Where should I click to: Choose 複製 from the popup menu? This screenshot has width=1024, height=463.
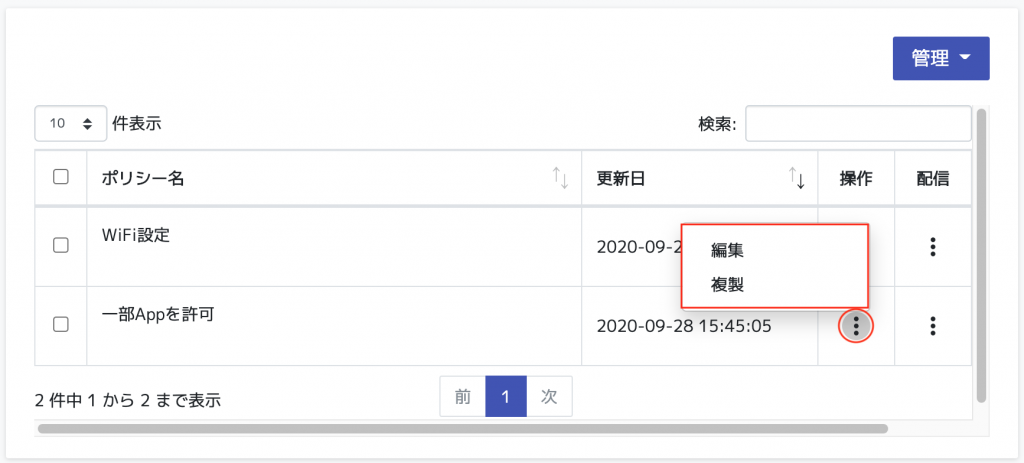point(728,285)
